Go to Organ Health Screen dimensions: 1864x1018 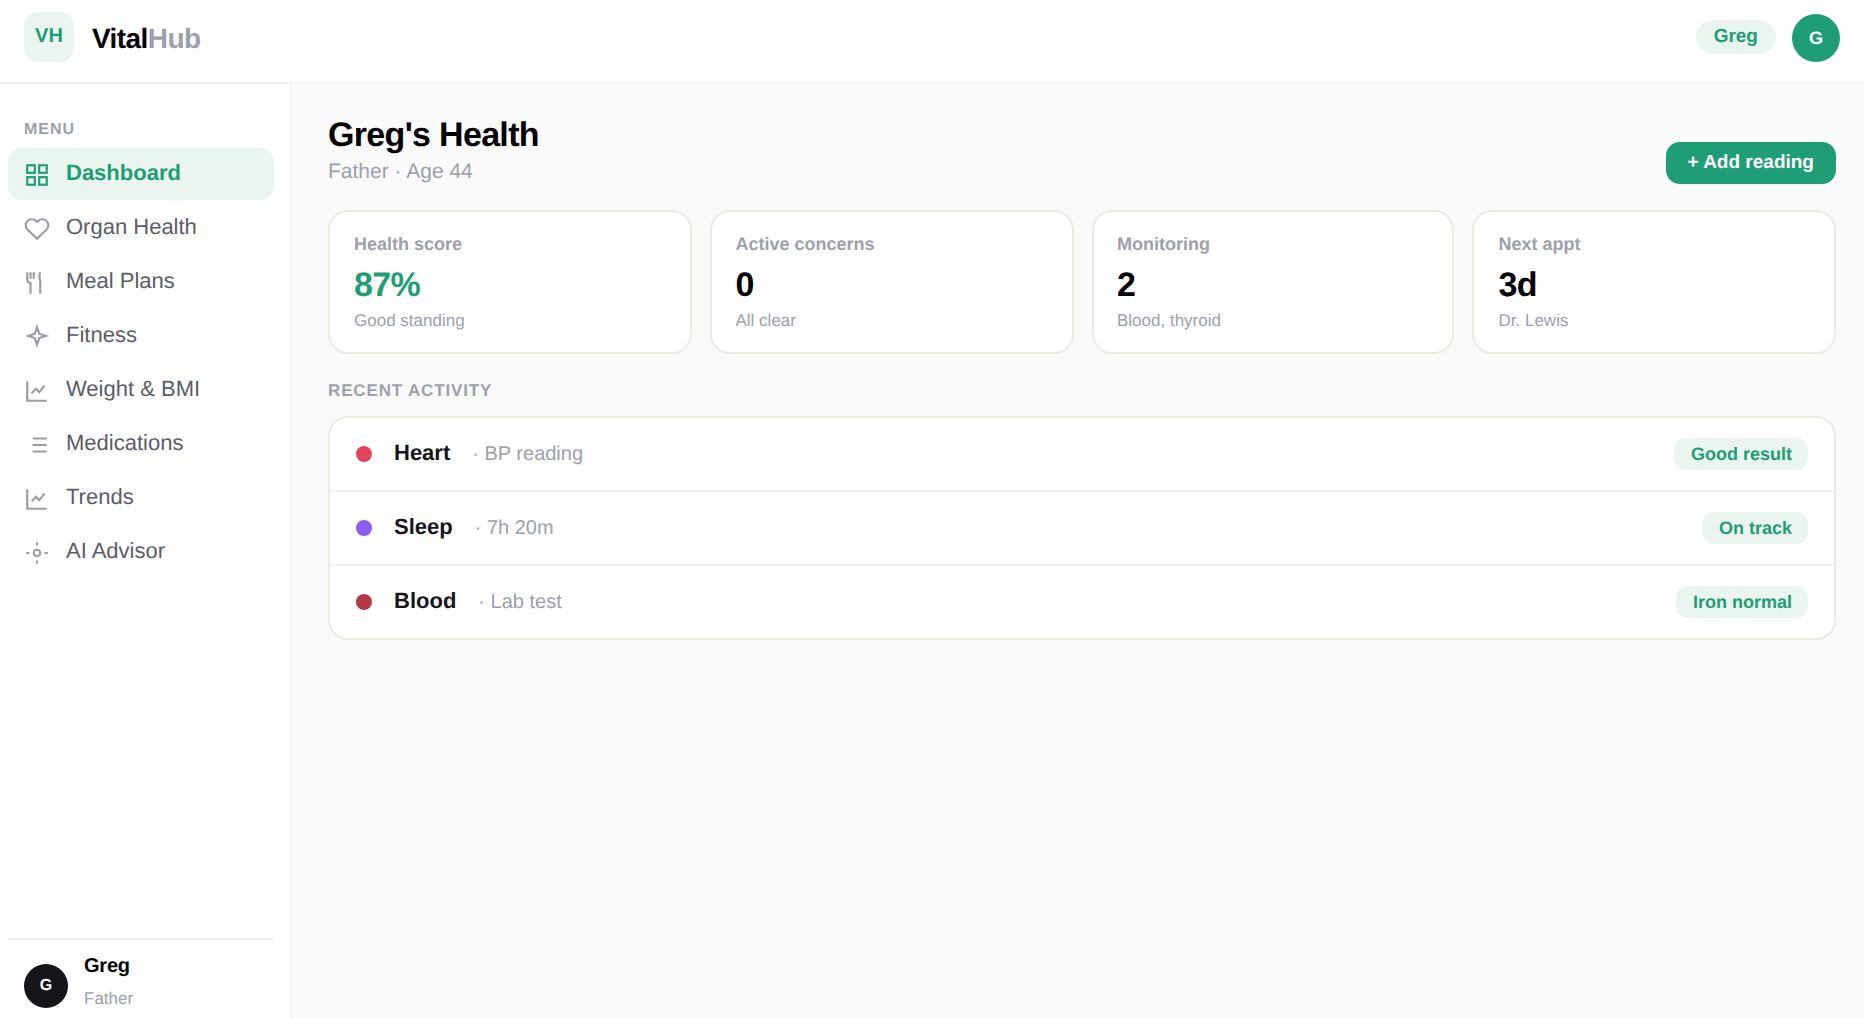[x=141, y=228]
